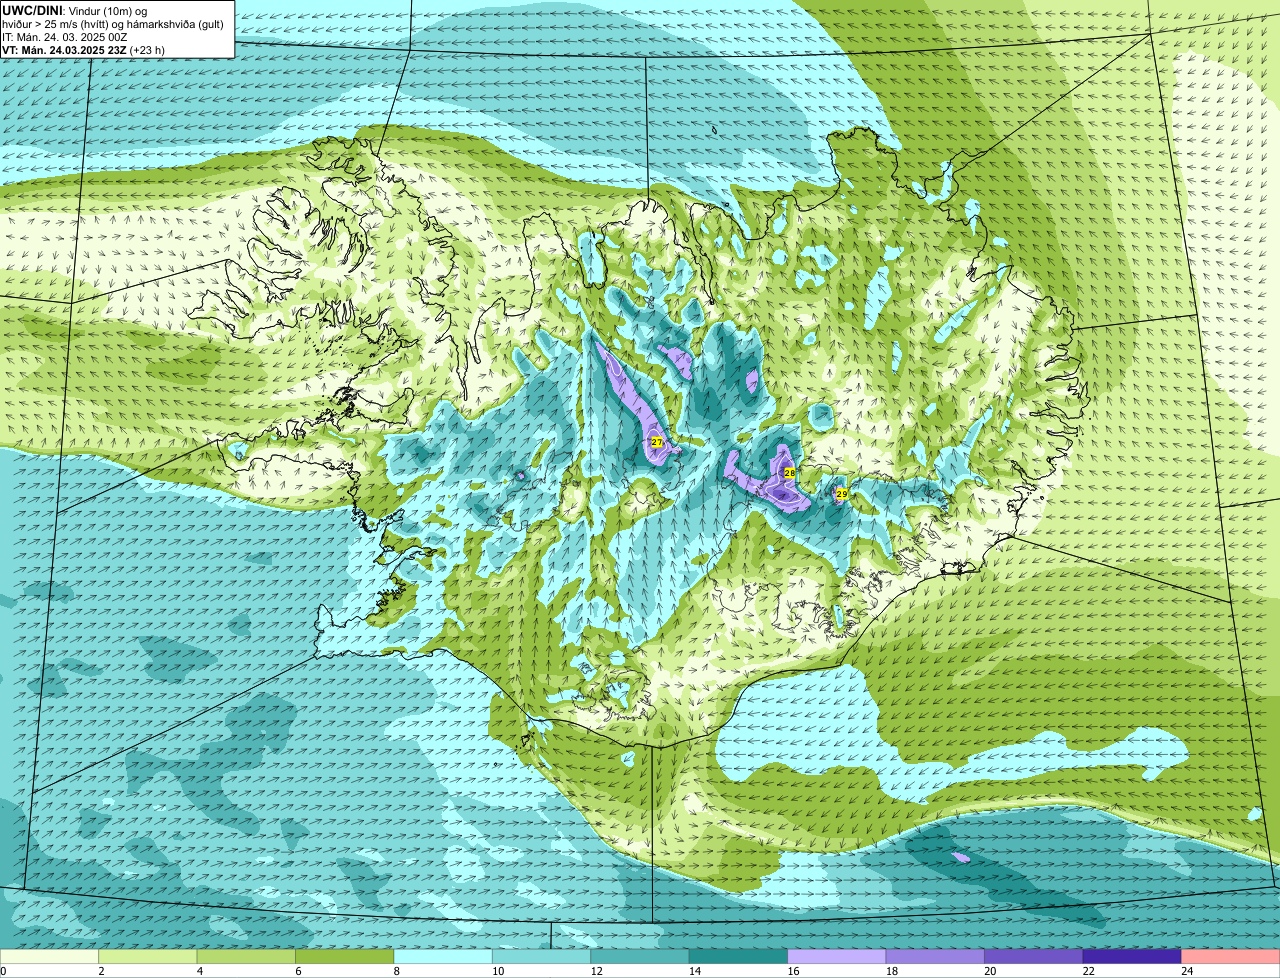The width and height of the screenshot is (1280, 978).
Task: Click the teal 12–14 m/s legend swatch
Action: [x=640, y=956]
